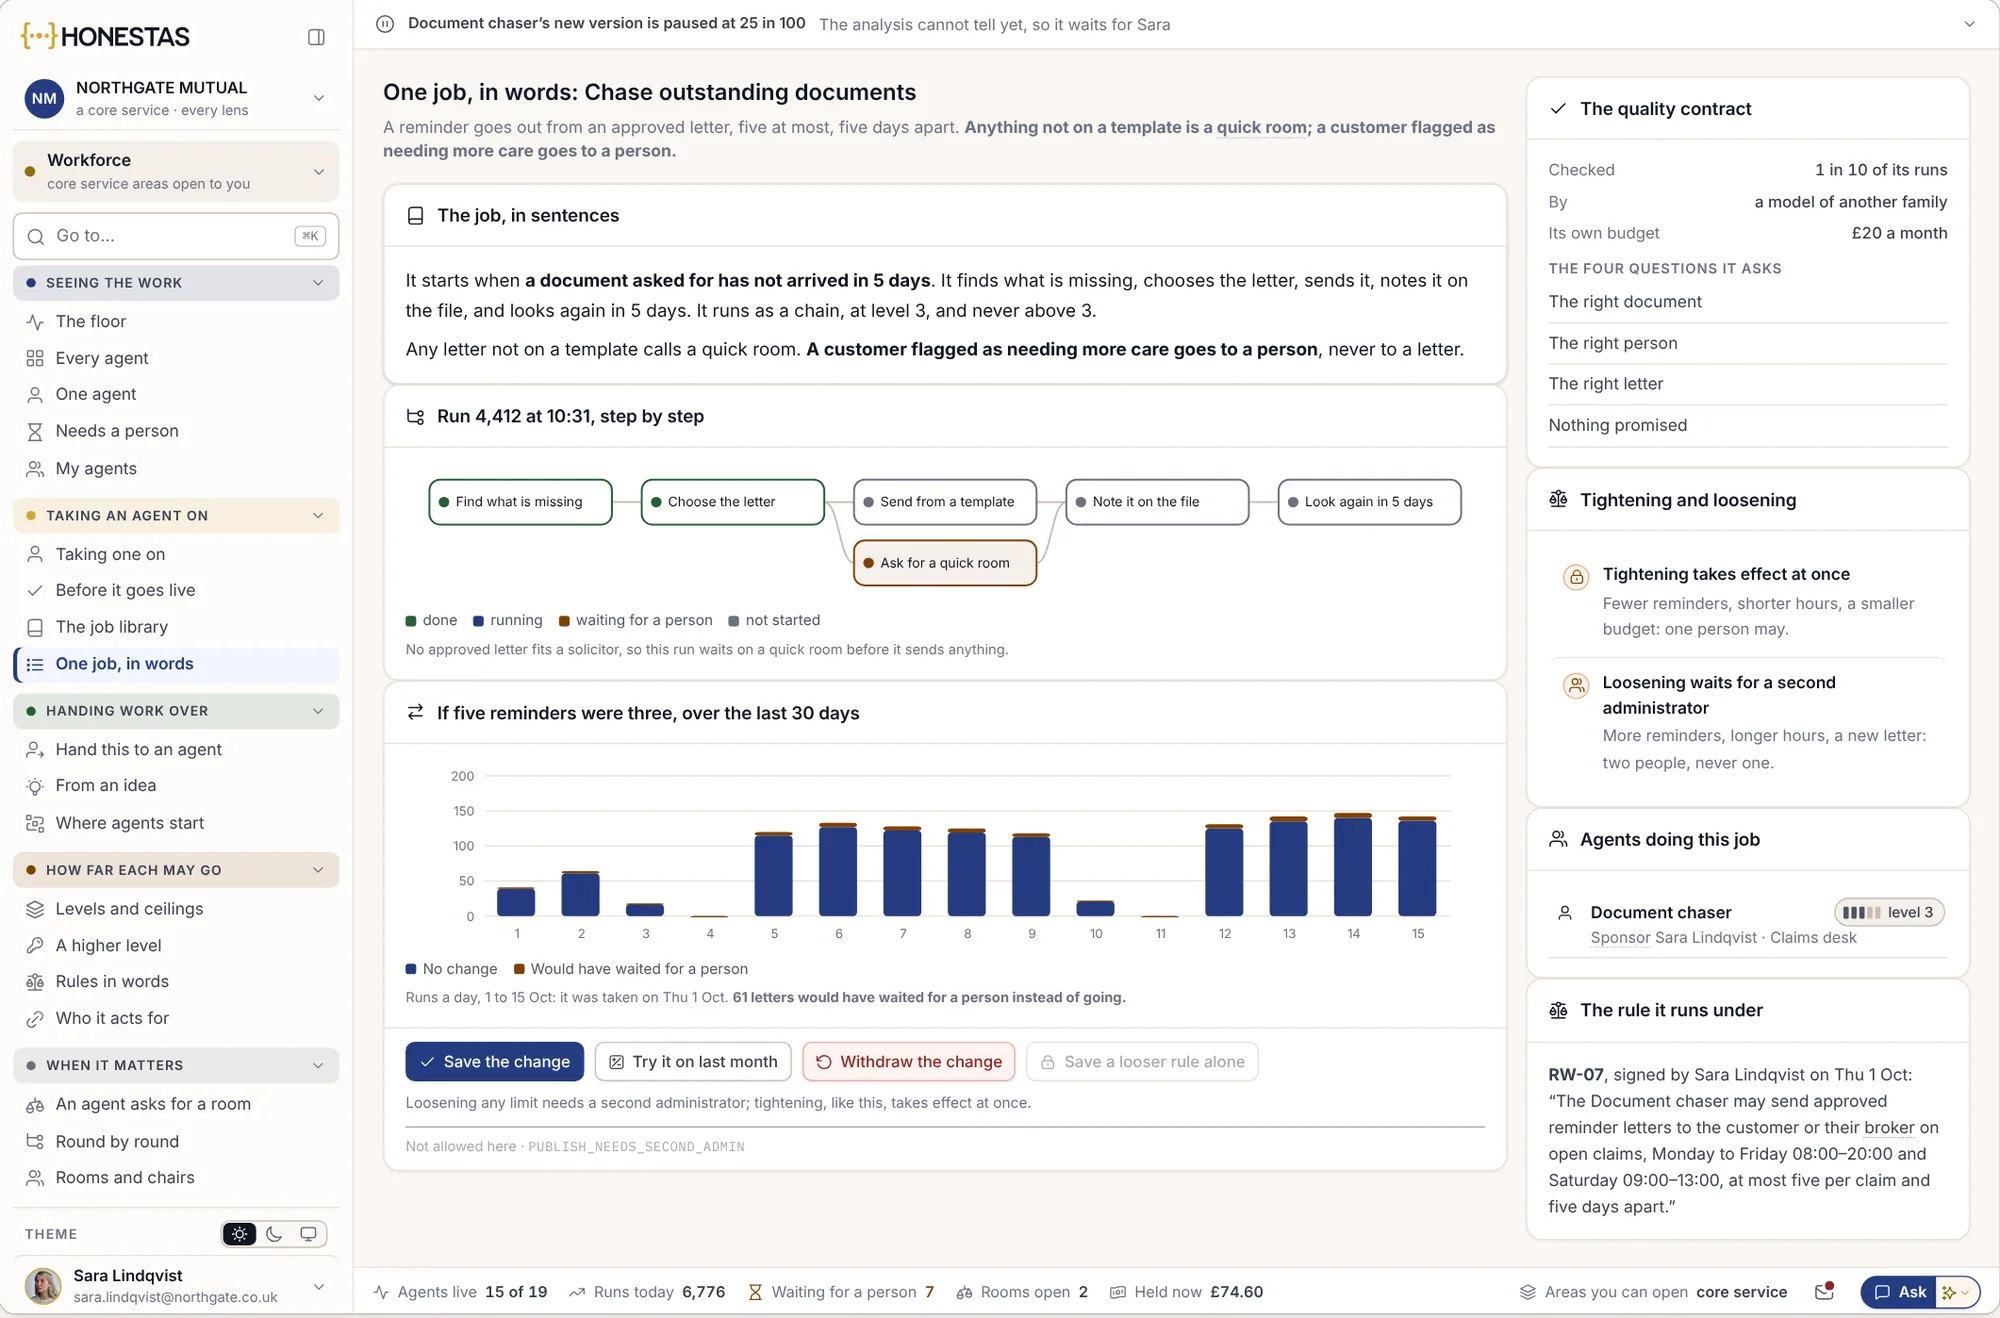
Task: Click the steps icon beside Run 4,412 heading
Action: pos(416,416)
